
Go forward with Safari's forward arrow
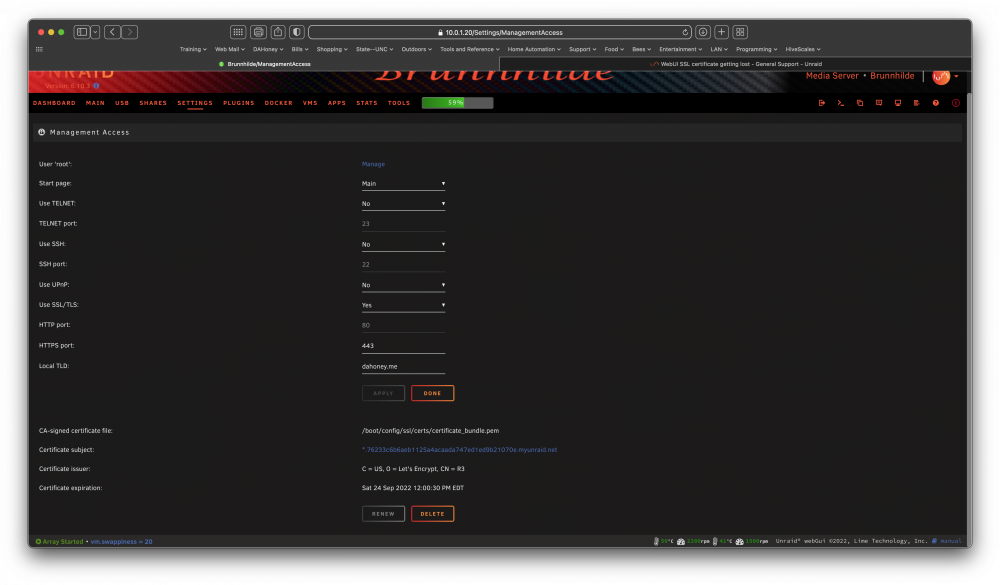coord(129,32)
